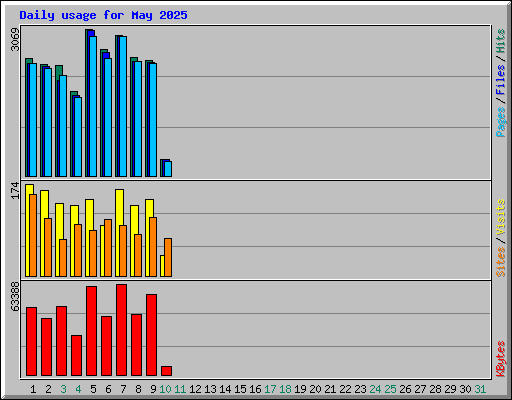Click the orange Sites bar for day 6
This screenshot has width=512, height=400.
108,248
